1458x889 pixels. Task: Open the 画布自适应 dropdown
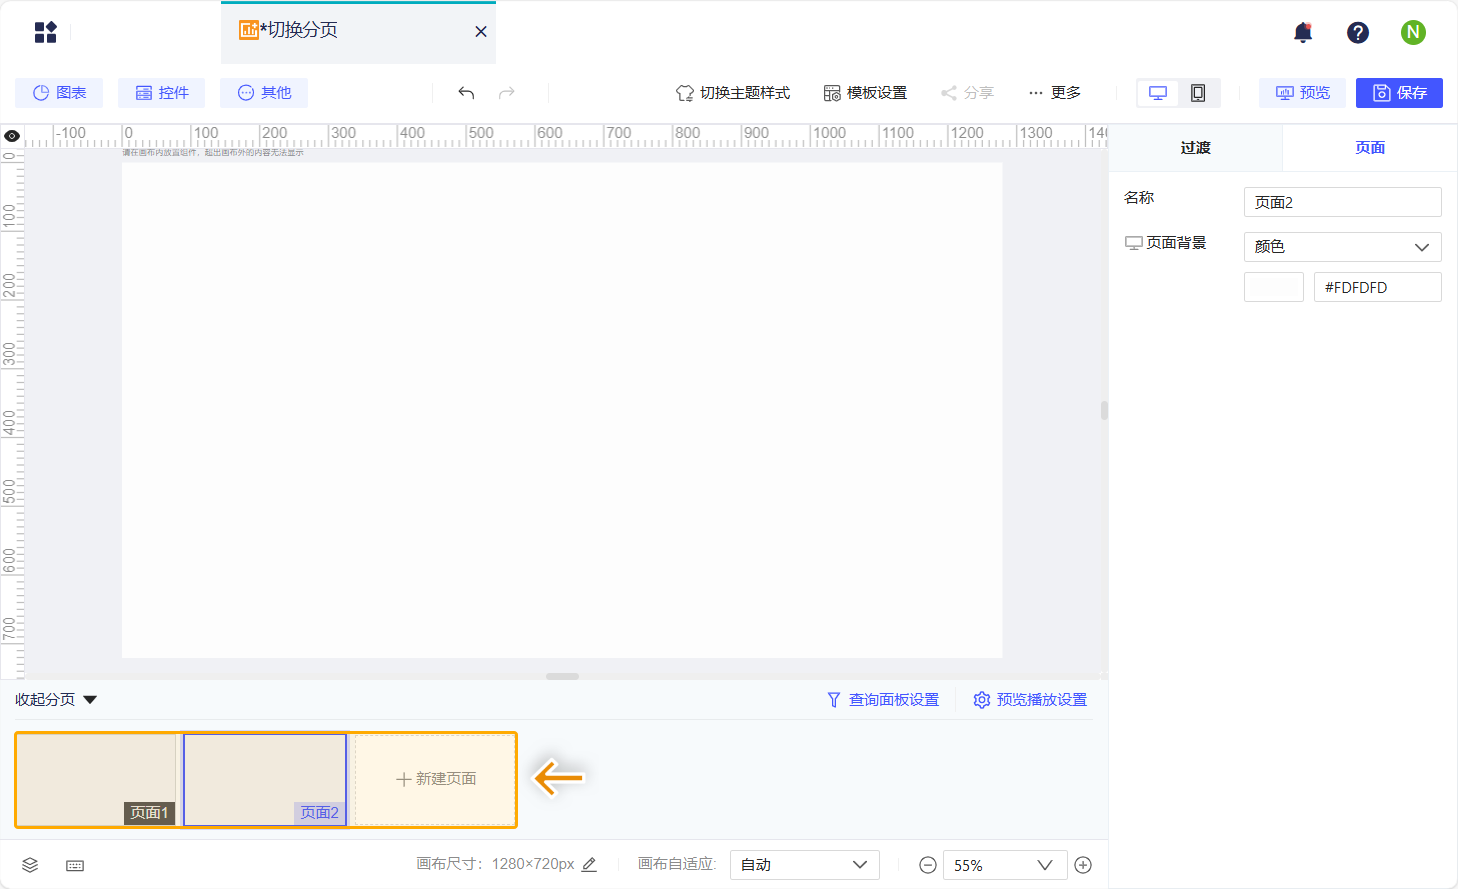[x=805, y=865]
